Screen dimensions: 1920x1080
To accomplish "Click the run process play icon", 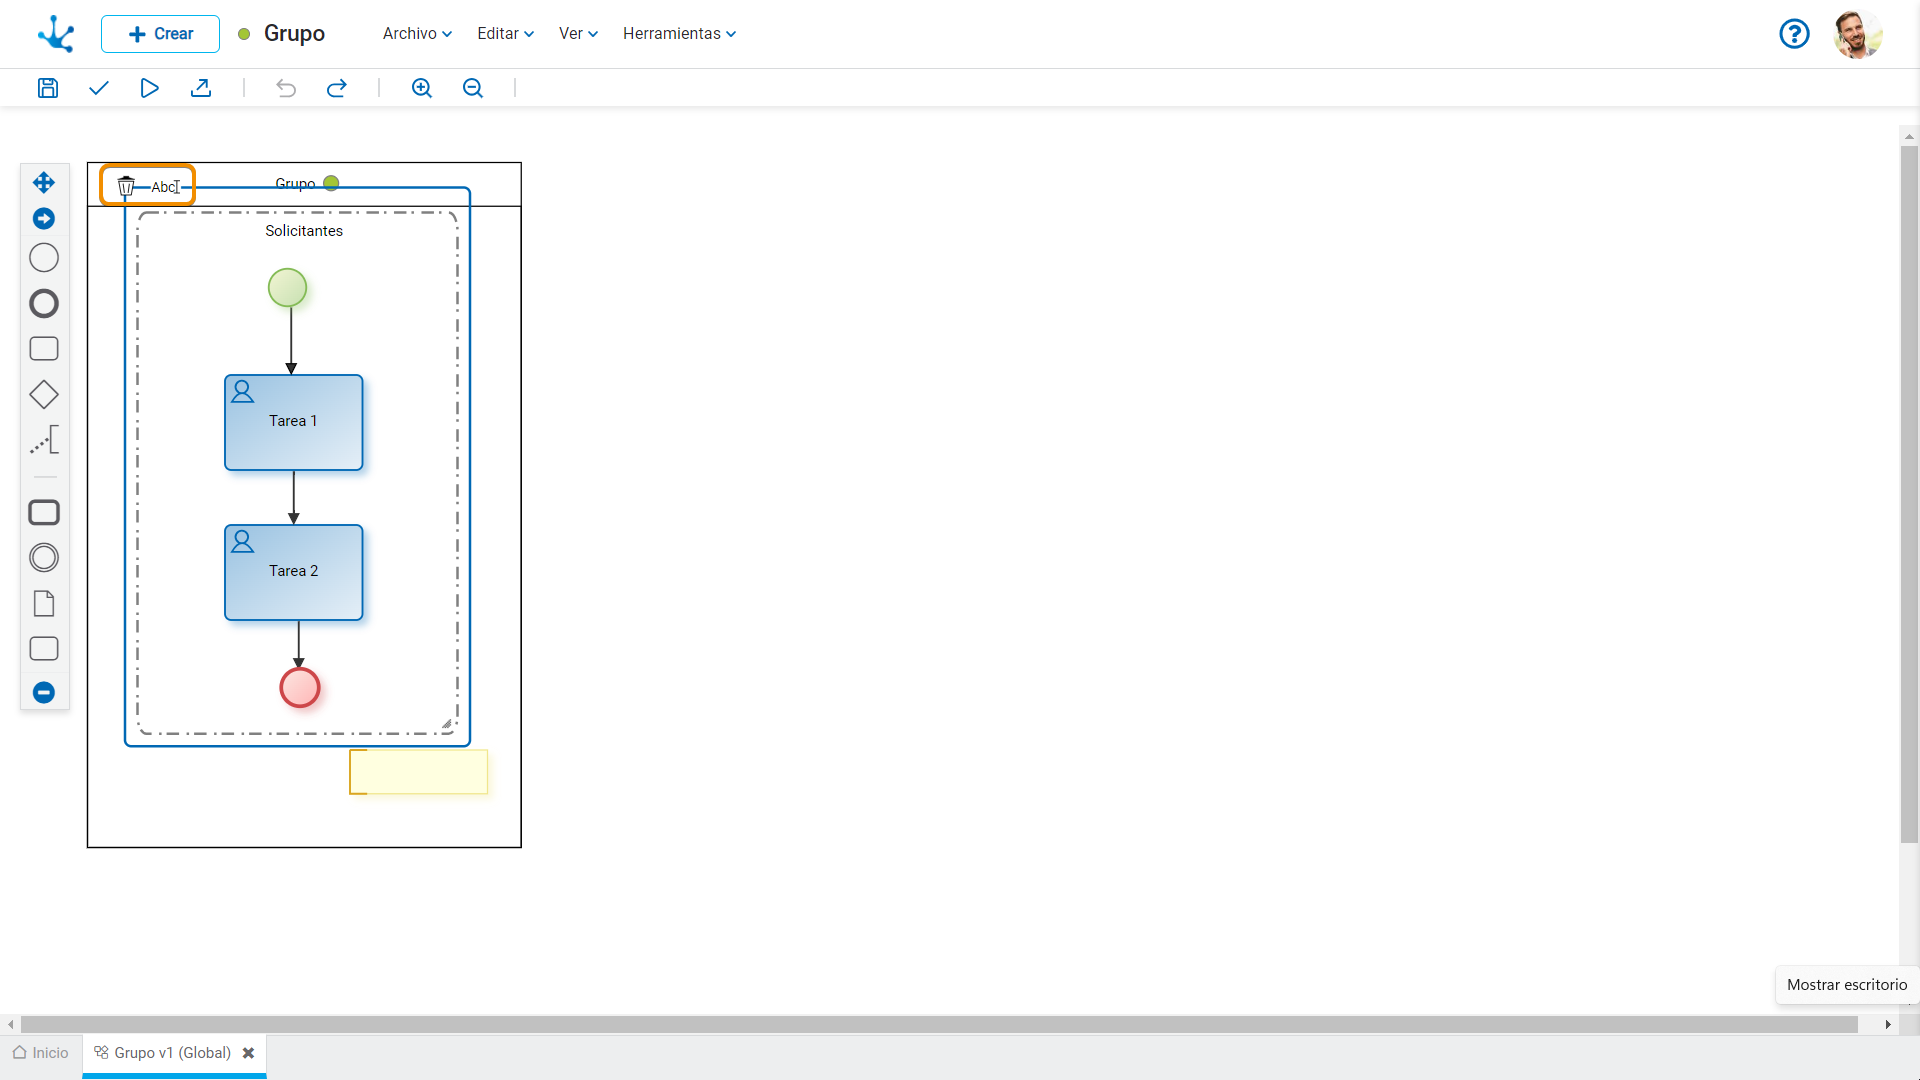I will 149,88.
